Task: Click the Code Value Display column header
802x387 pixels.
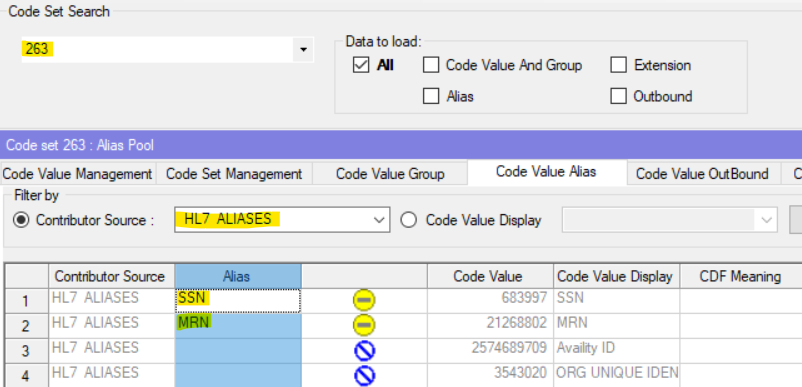Action: point(616,277)
